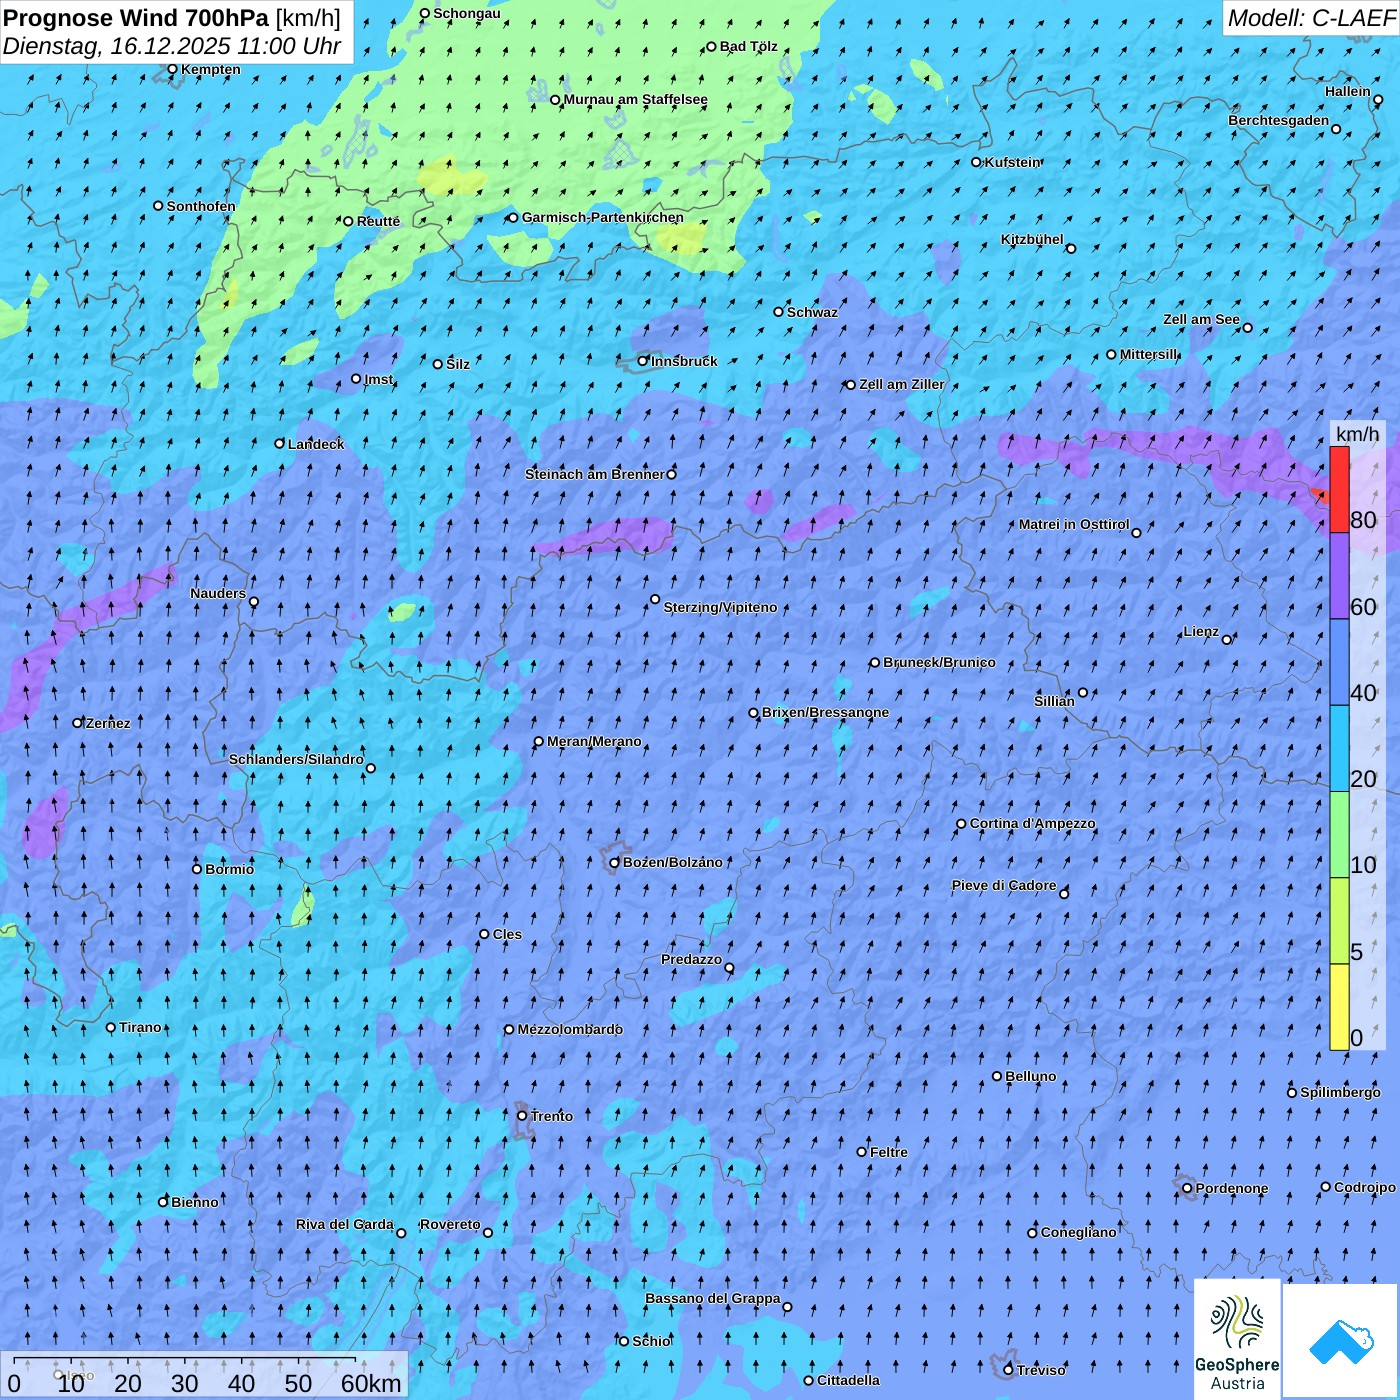Click the Bozen/Bolzano city marker
This screenshot has width=1400, height=1400.
point(615,862)
